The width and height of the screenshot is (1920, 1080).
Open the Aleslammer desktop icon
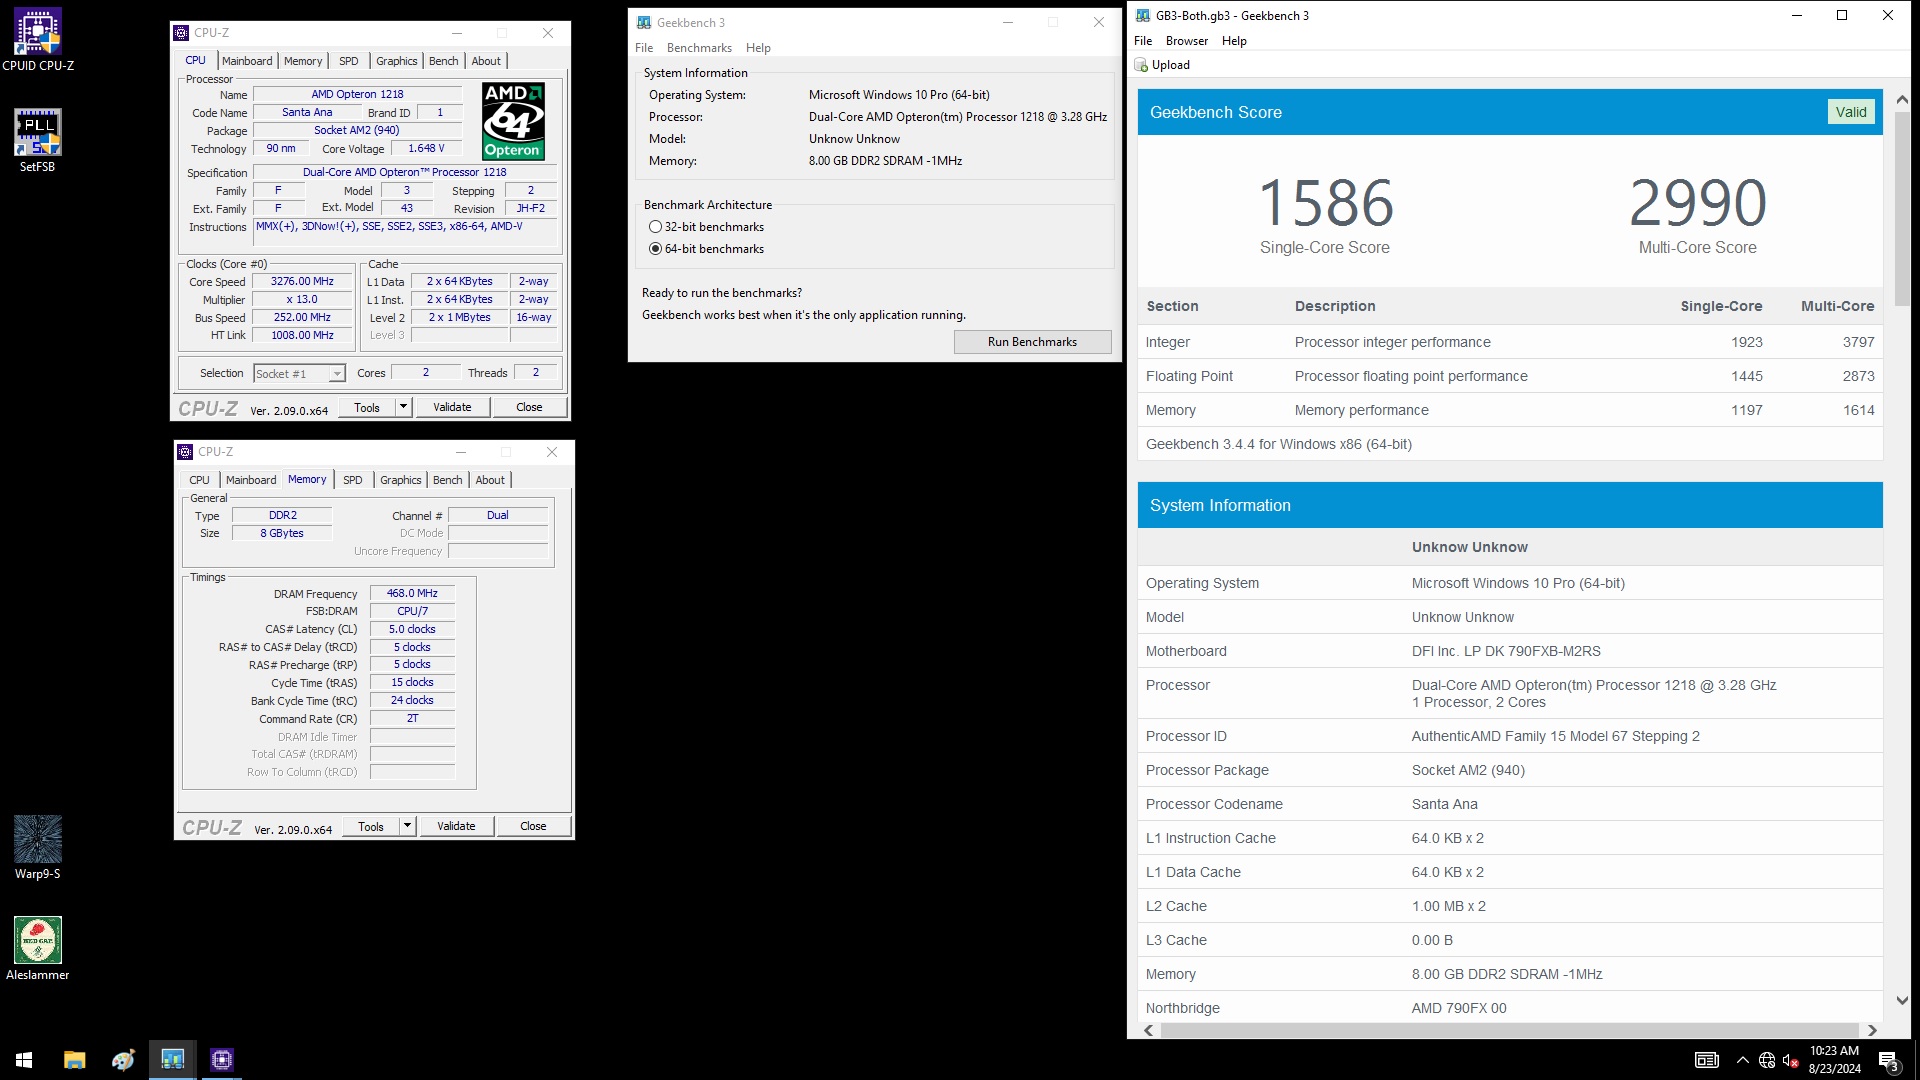click(38, 949)
